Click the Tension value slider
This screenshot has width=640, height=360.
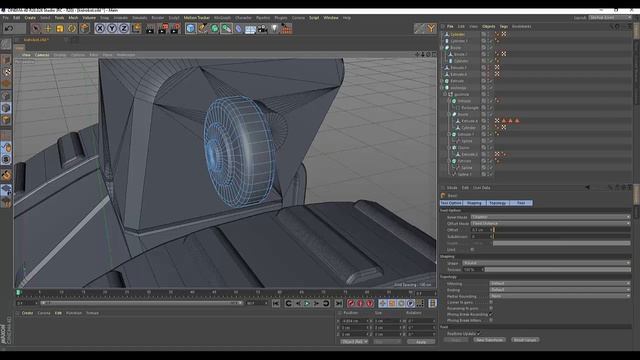558,270
